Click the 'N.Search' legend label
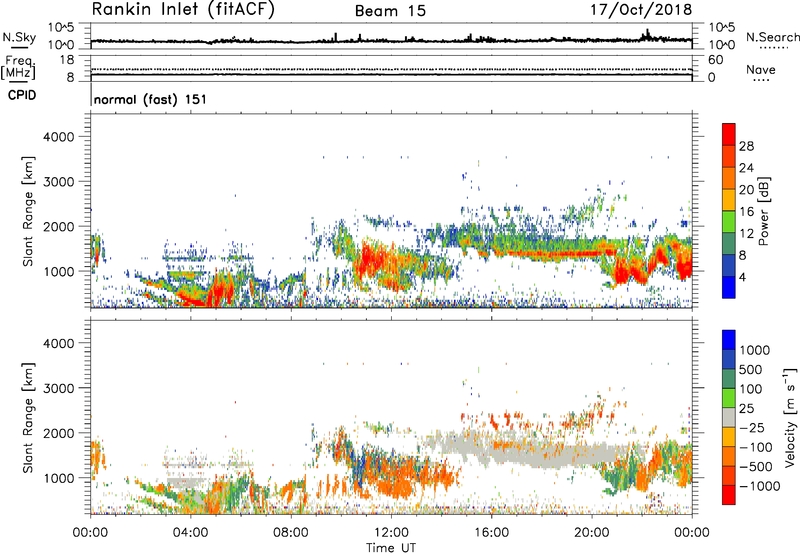Image resolution: width=800 pixels, height=554 pixels. click(x=772, y=37)
